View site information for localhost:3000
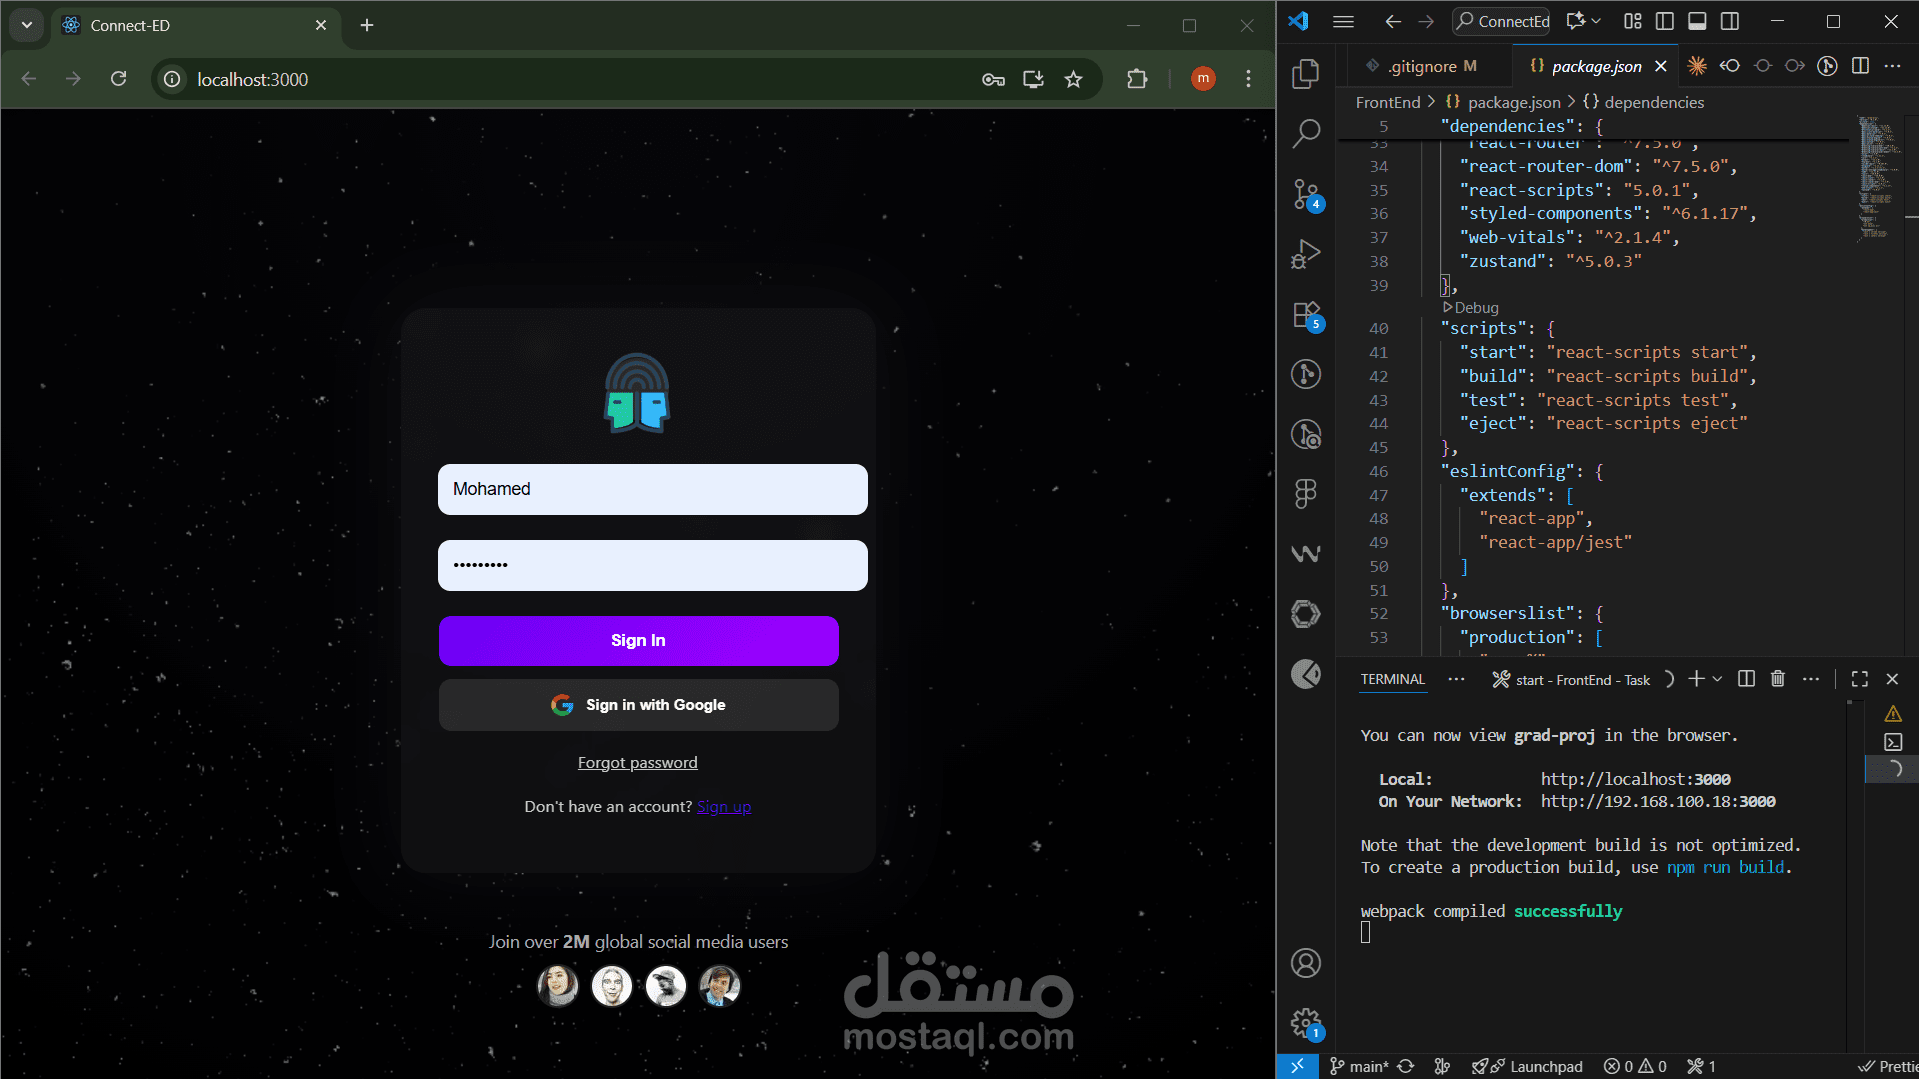The image size is (1919, 1079). pyautogui.click(x=172, y=79)
